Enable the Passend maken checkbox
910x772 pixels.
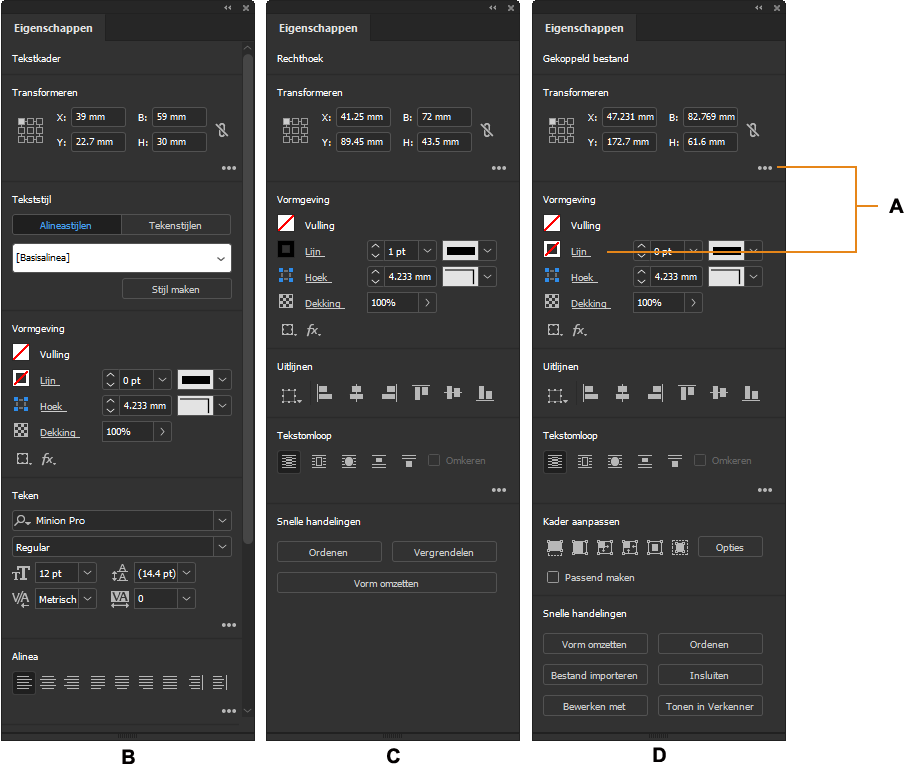553,577
